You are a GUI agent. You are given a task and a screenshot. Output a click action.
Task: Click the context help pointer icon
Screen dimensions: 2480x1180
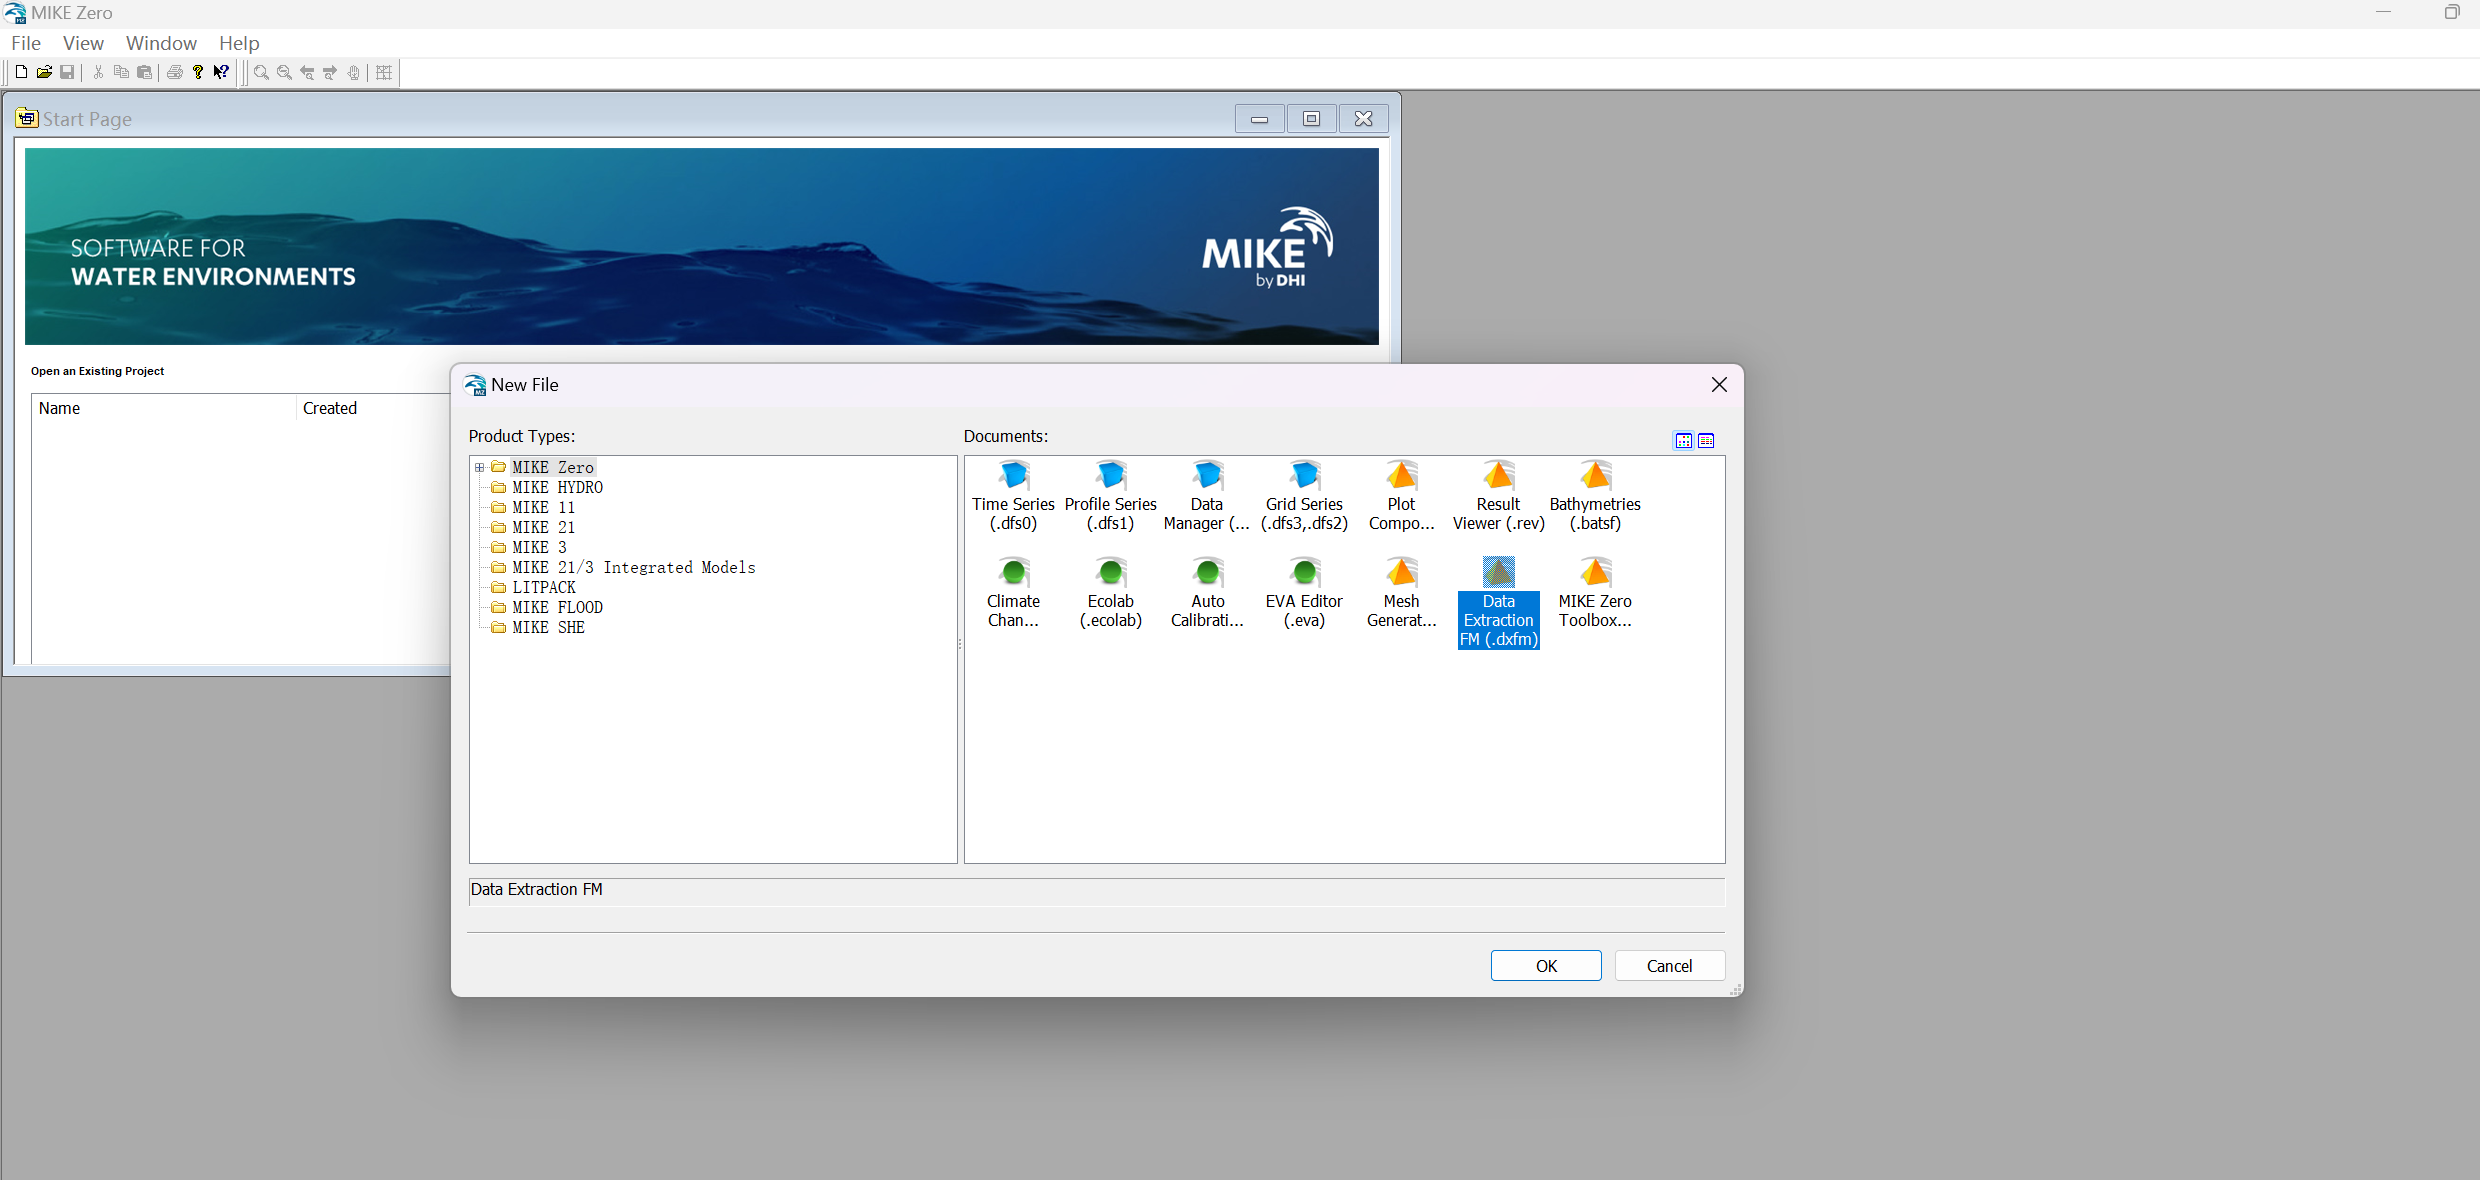click(221, 72)
